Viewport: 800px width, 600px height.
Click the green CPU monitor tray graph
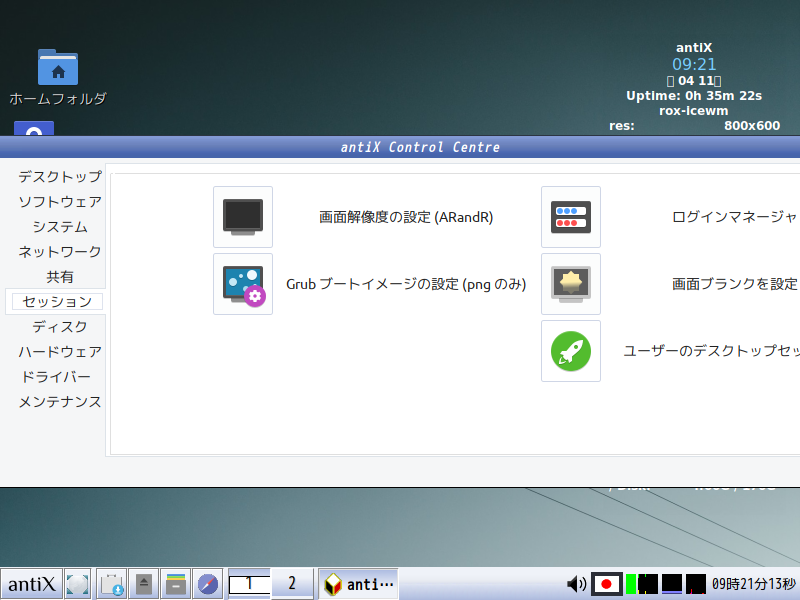point(642,584)
